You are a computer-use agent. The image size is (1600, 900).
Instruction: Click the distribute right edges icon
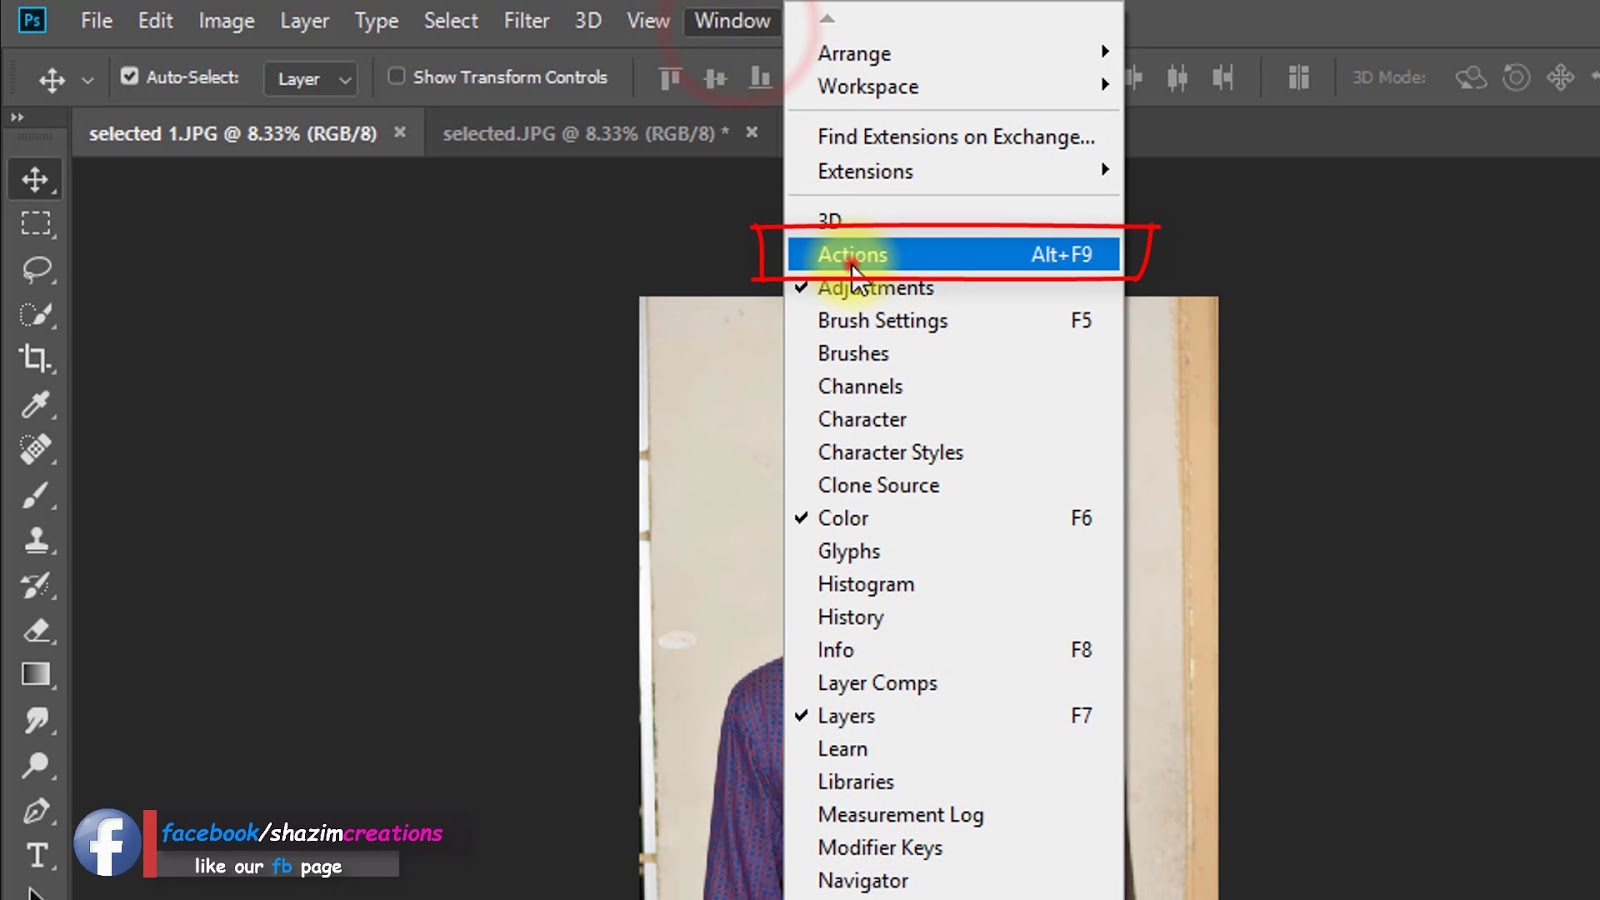pyautogui.click(x=1222, y=77)
